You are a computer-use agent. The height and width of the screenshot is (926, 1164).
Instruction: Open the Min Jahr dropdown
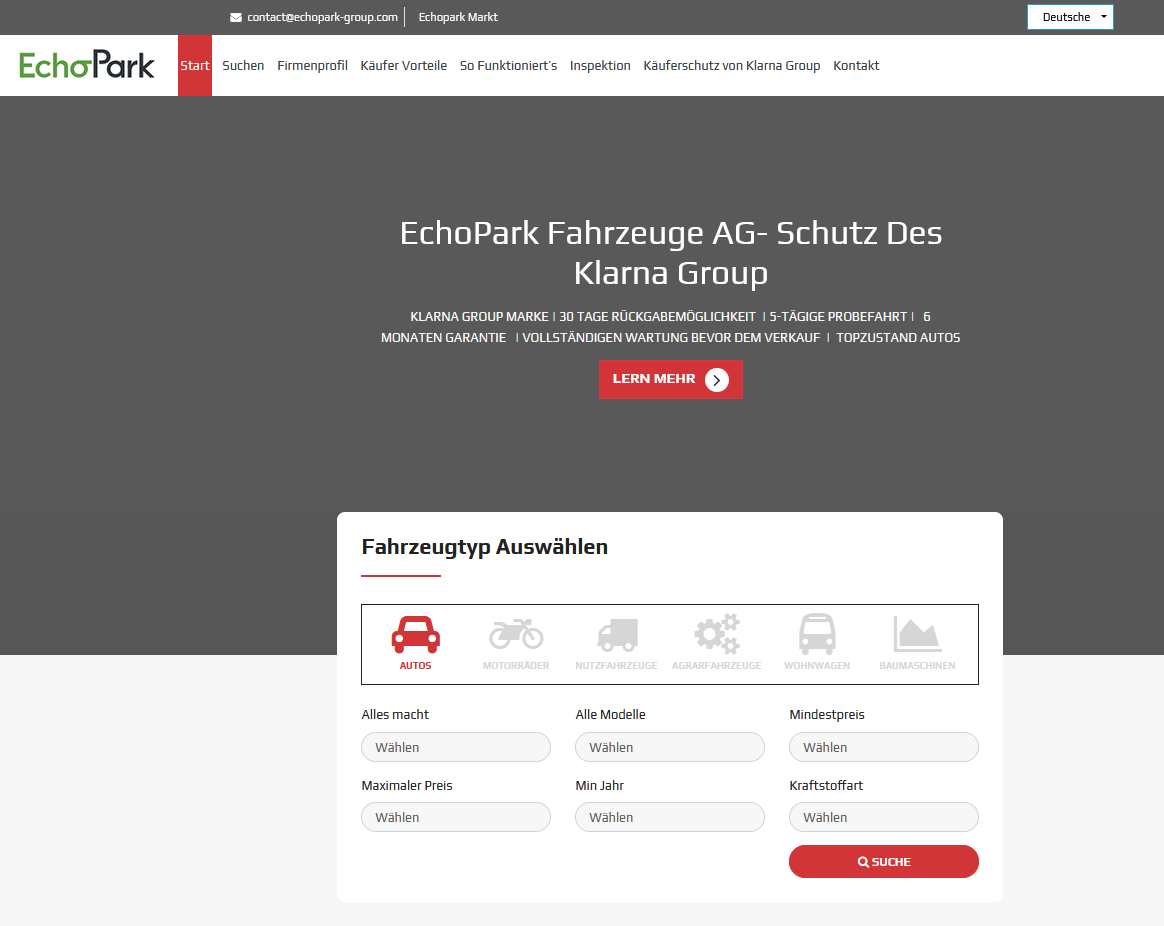pos(670,817)
